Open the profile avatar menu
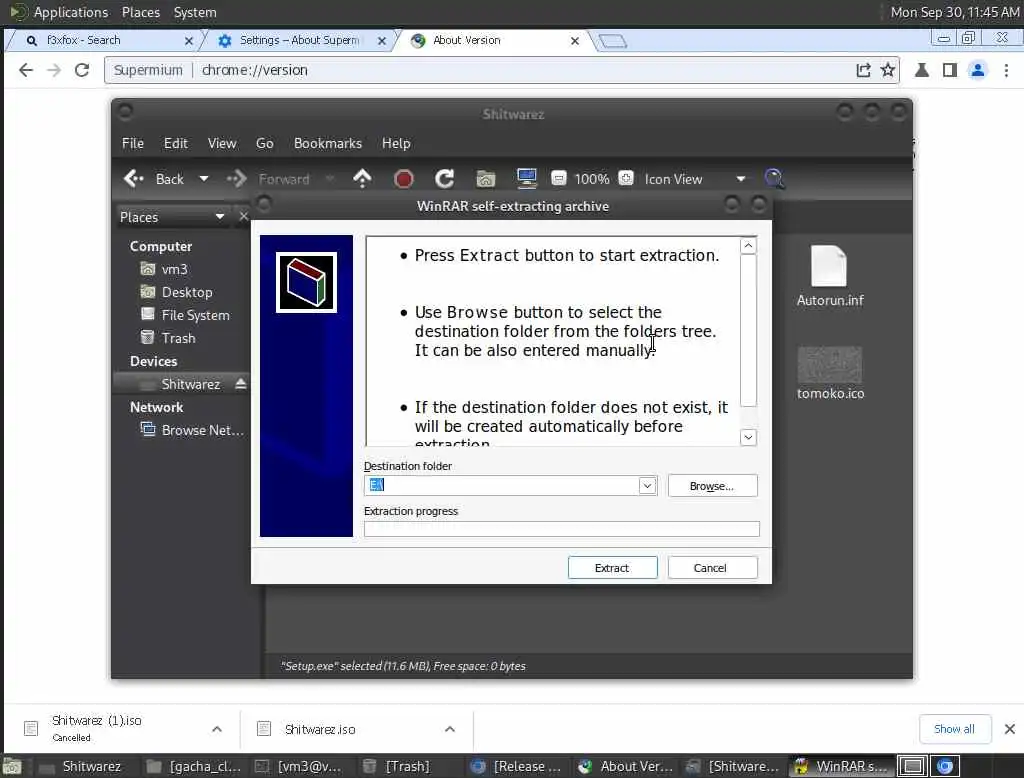This screenshot has height=778, width=1024. click(978, 70)
